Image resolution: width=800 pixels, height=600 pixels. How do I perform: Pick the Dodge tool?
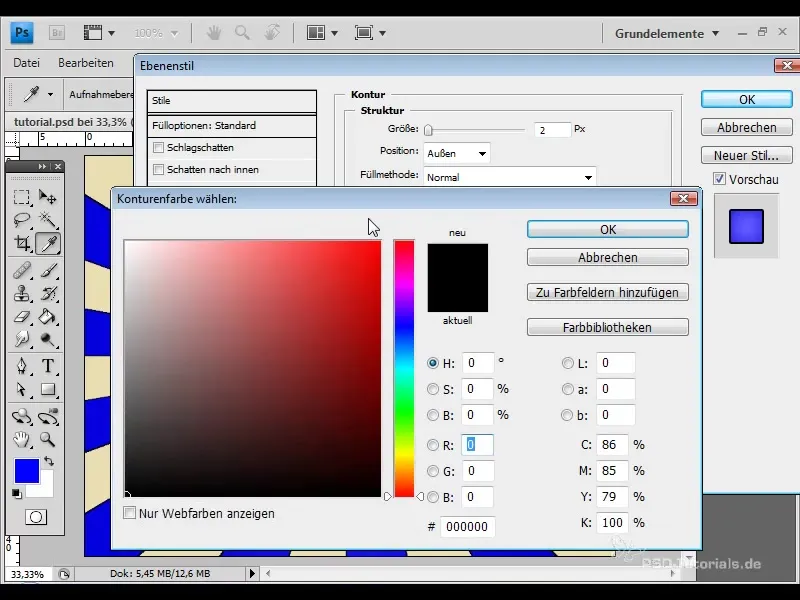pyautogui.click(x=48, y=339)
